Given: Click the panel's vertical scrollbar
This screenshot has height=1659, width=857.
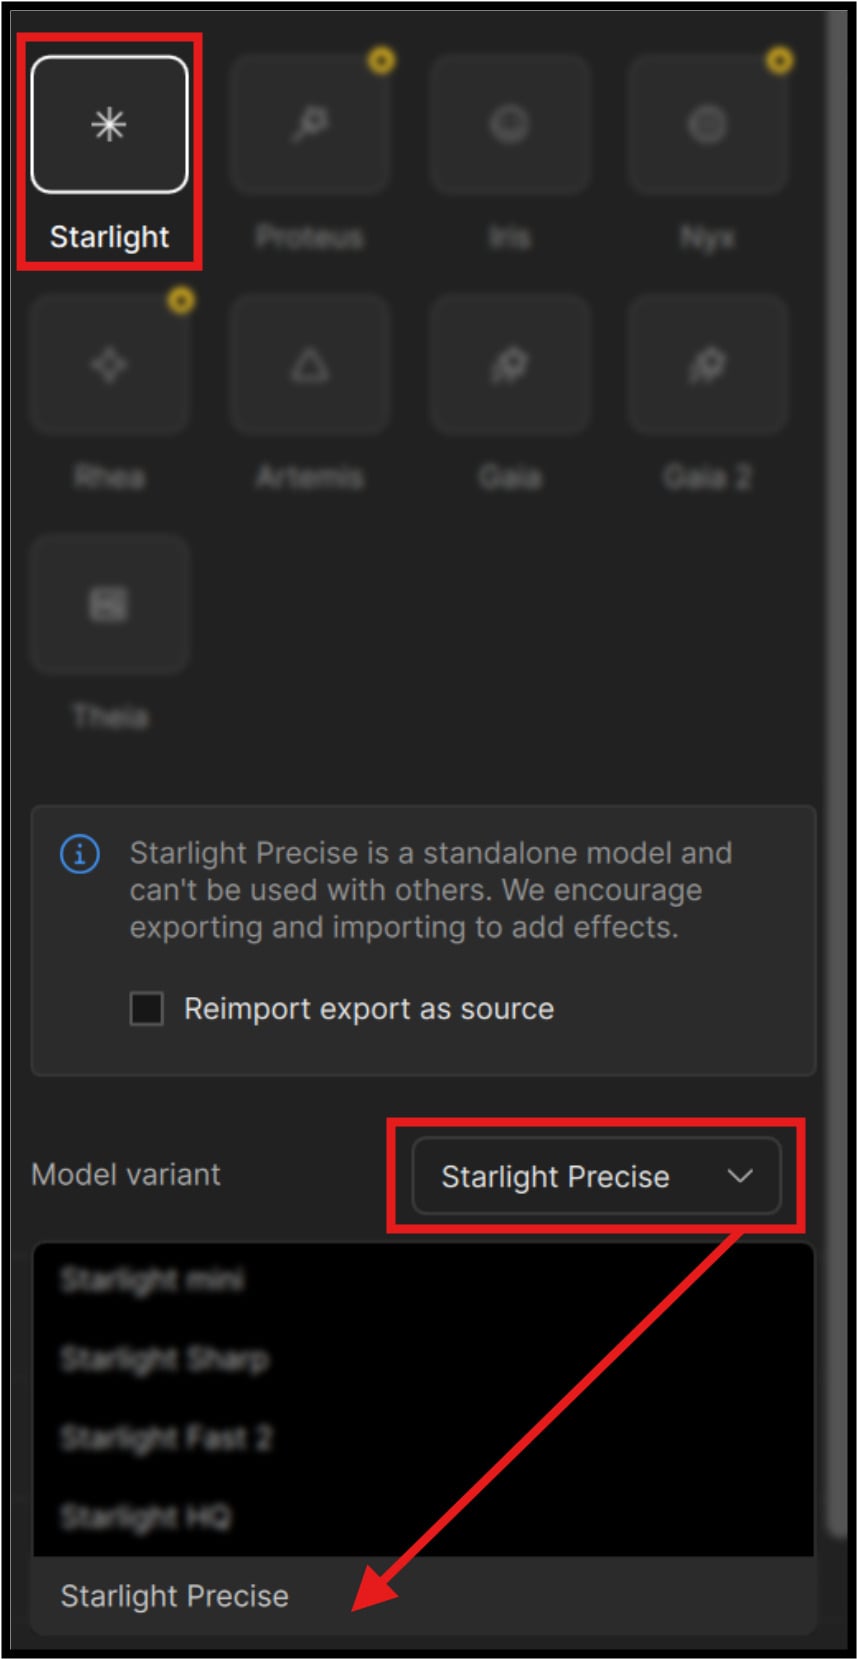Looking at the screenshot, I should [836, 800].
